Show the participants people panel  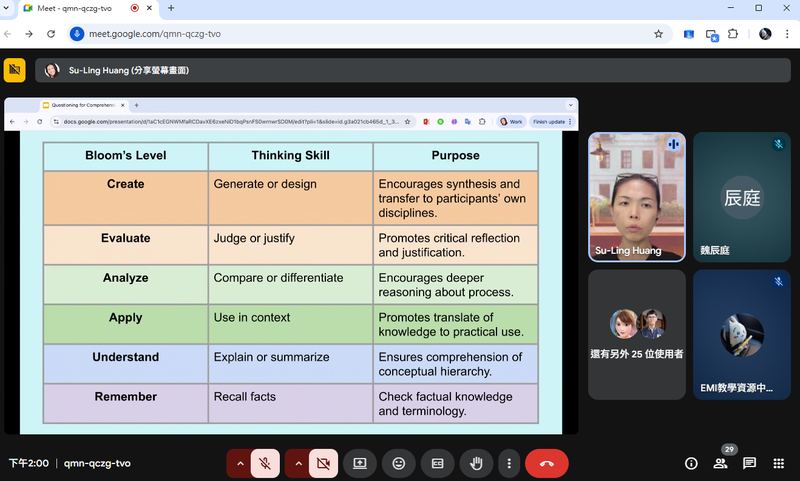point(720,464)
